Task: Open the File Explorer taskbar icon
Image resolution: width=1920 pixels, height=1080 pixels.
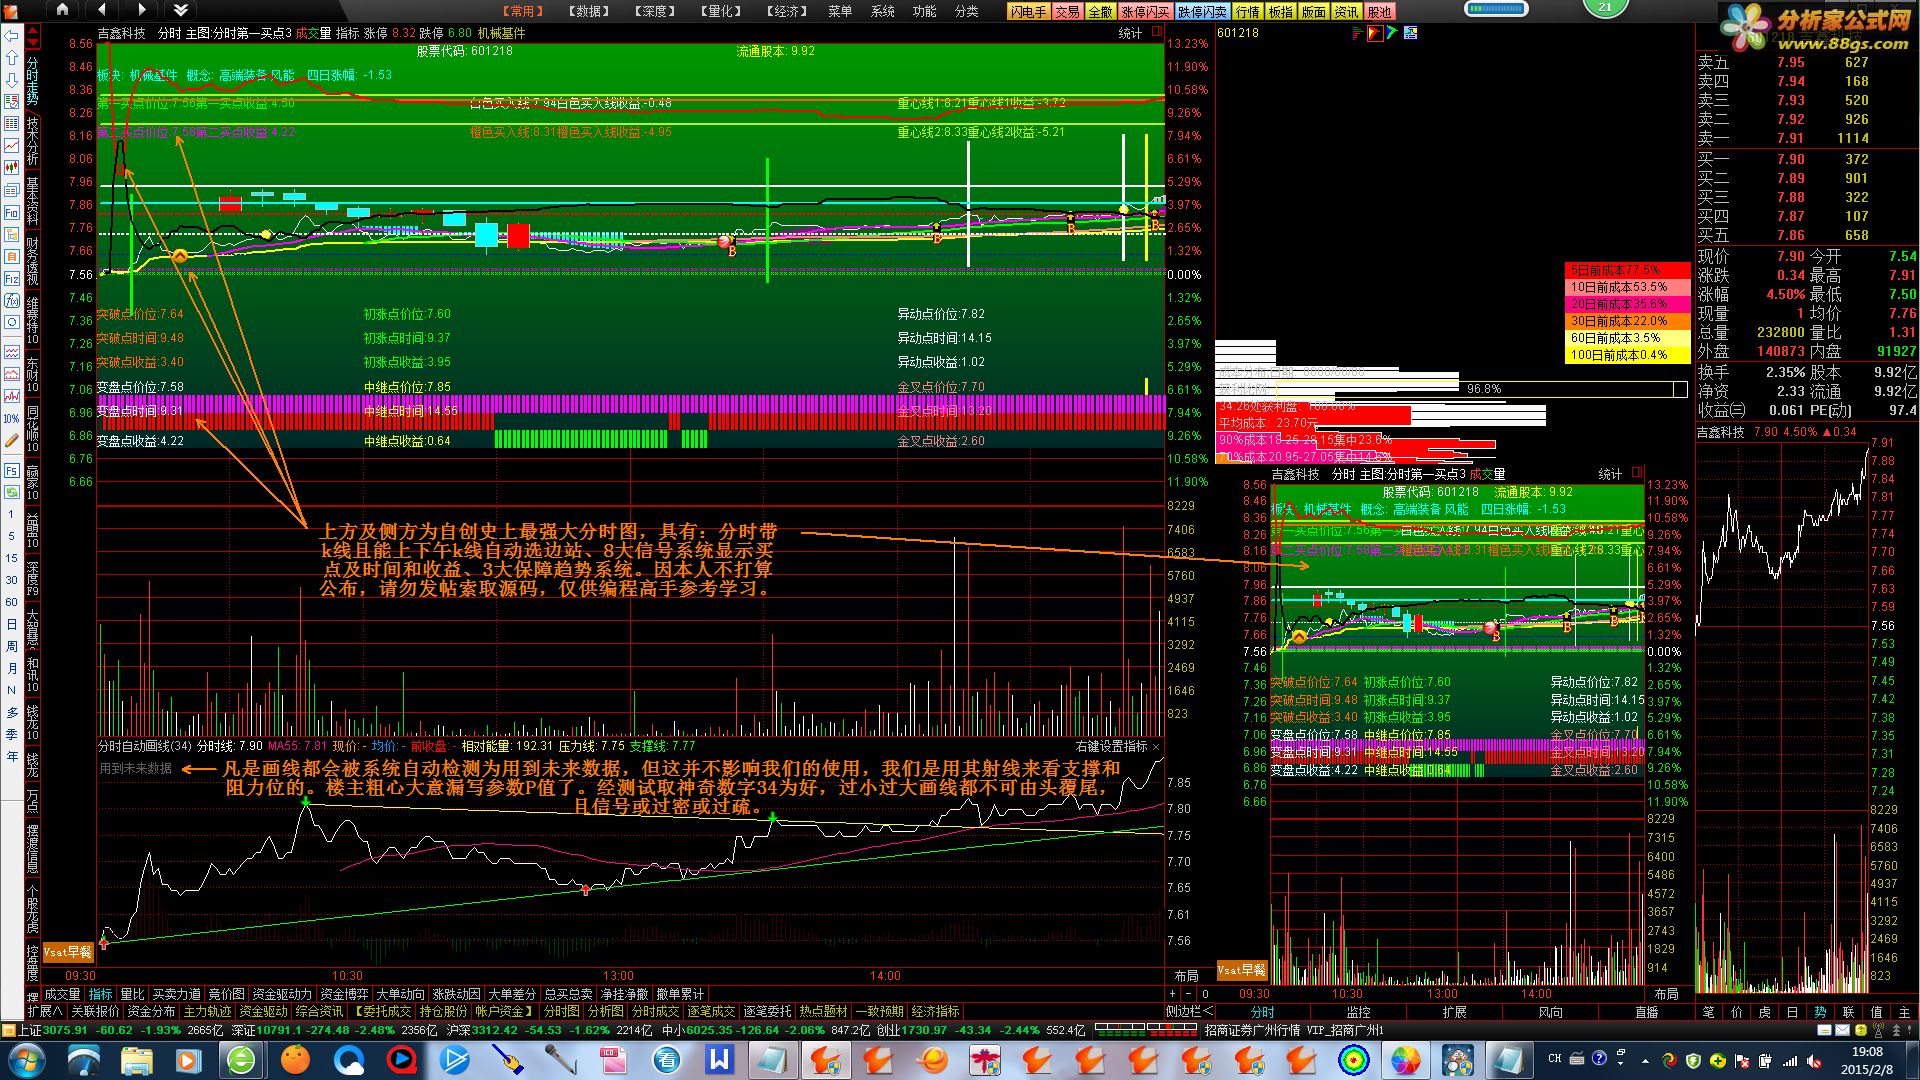Action: (x=137, y=1060)
